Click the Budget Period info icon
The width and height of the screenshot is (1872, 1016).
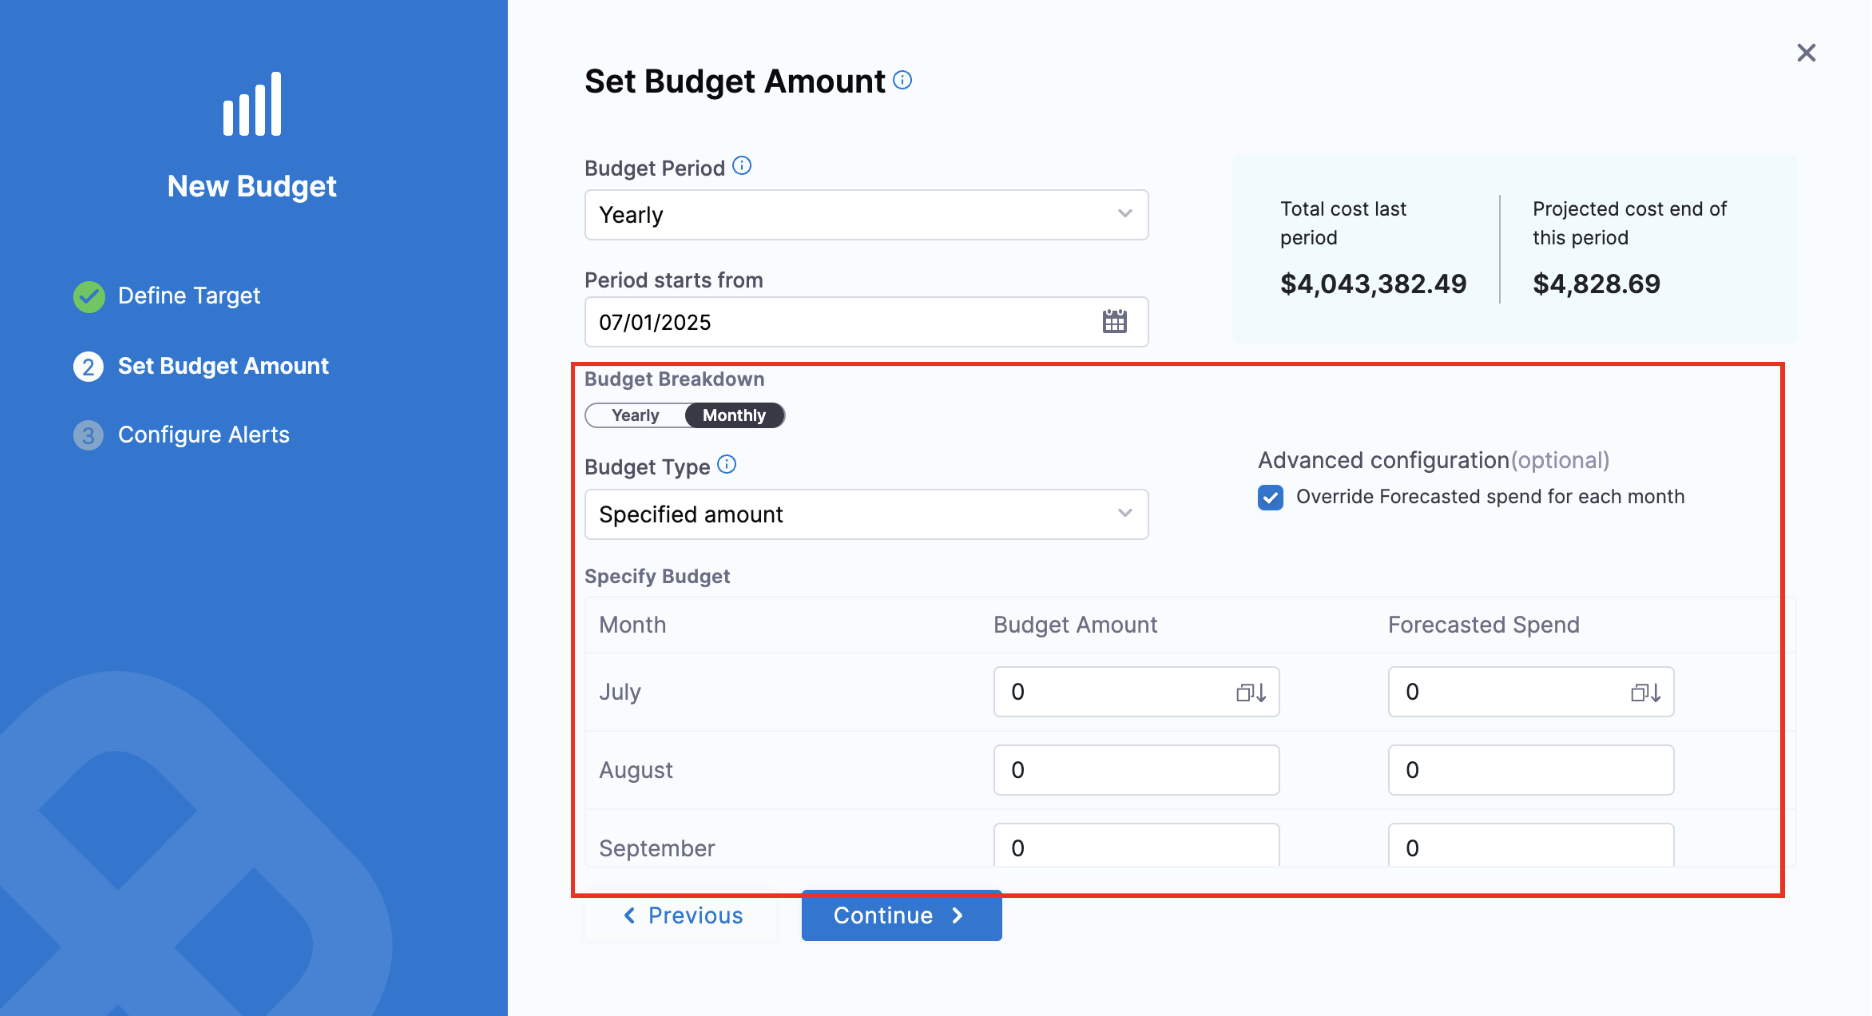click(x=741, y=166)
